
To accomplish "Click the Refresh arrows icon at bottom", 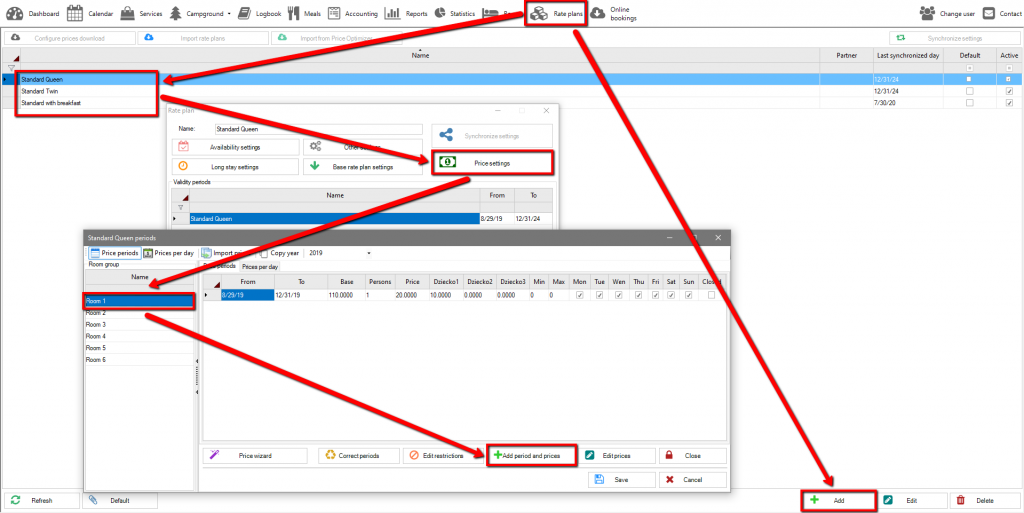I will pos(16,501).
